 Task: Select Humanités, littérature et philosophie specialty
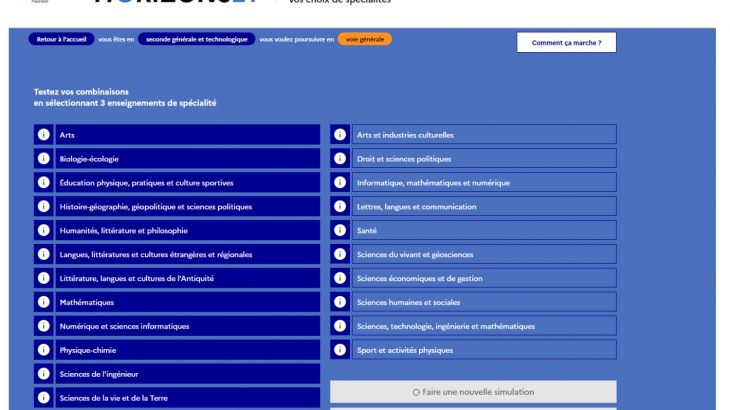coord(186,231)
